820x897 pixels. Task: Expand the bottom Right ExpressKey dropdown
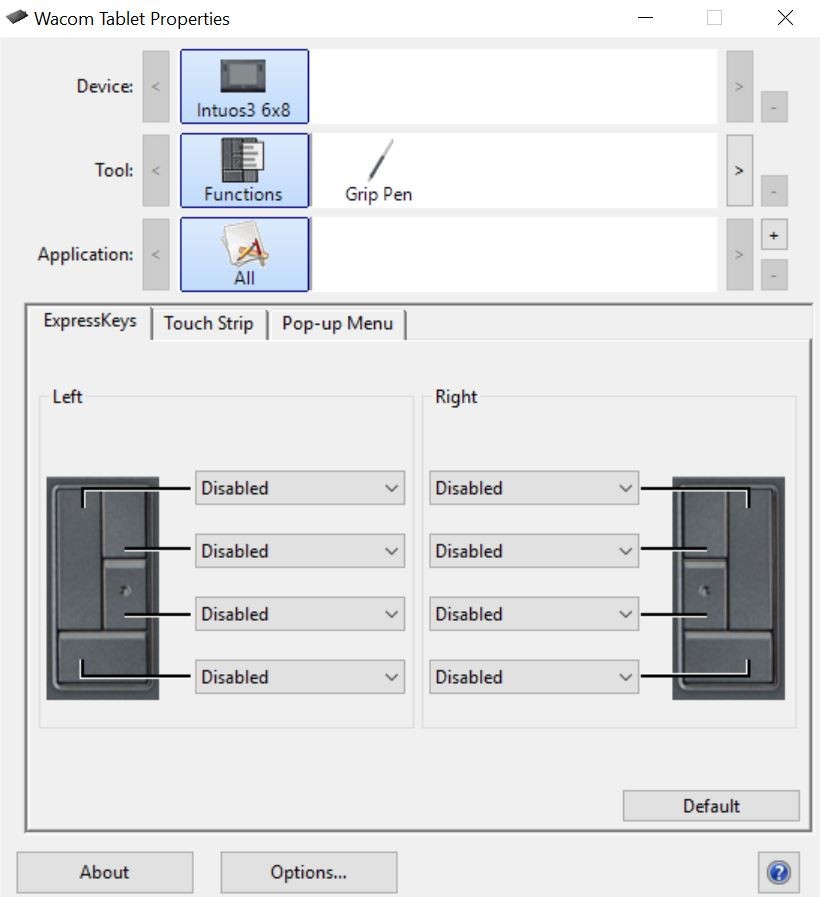click(x=534, y=677)
